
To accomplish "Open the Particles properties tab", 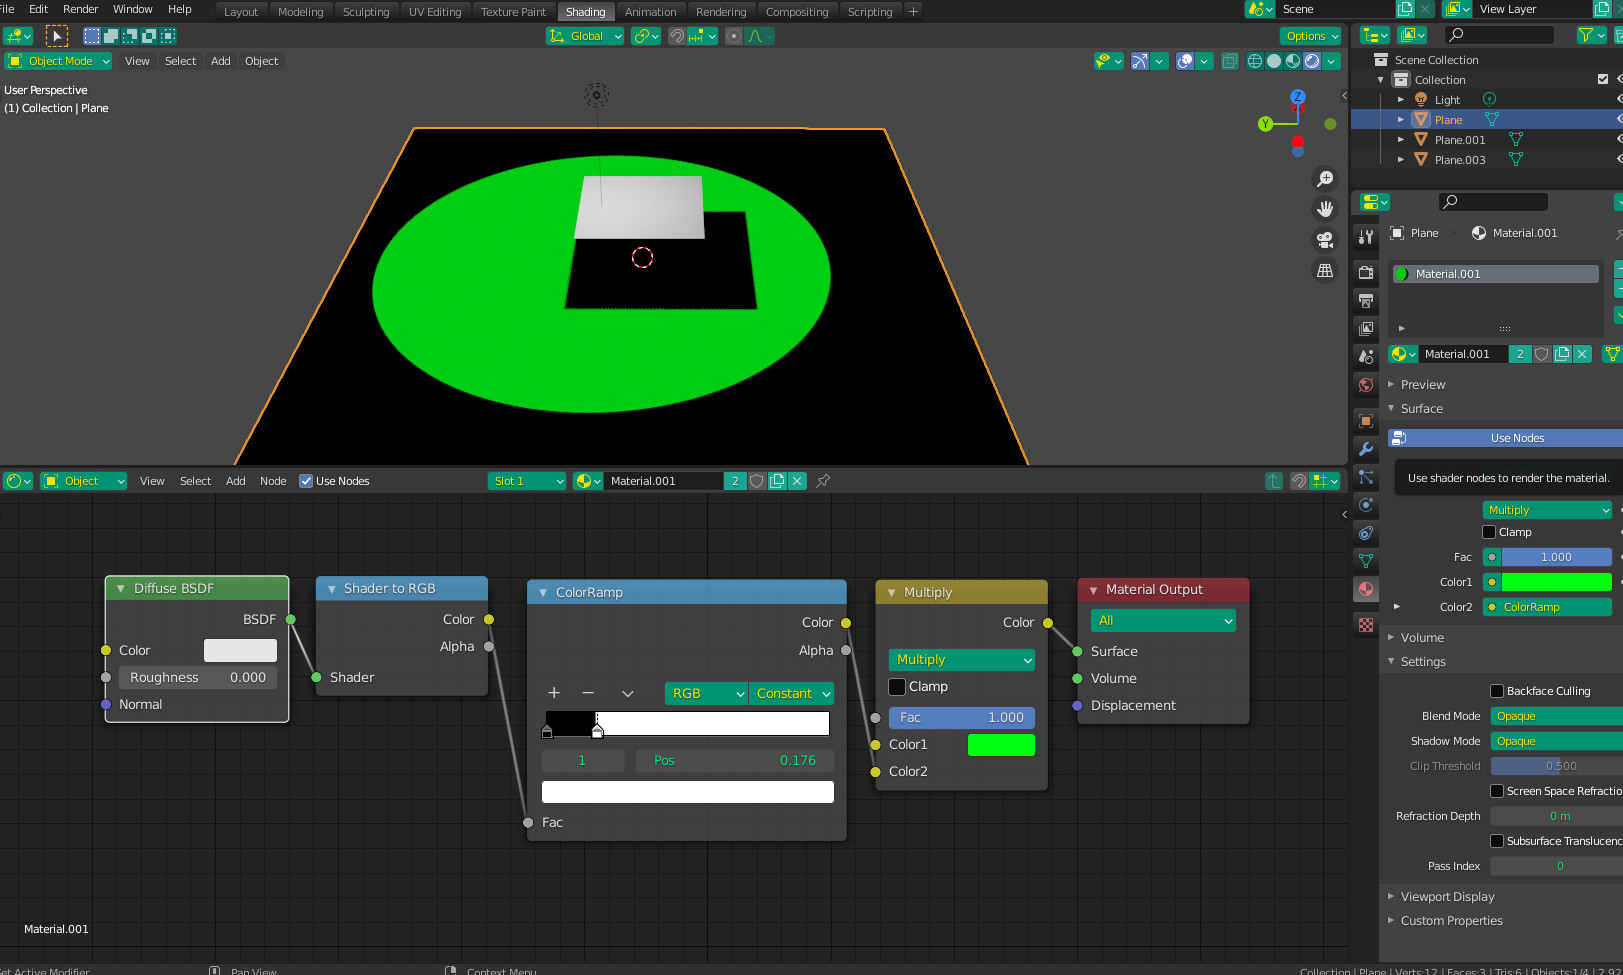I will tap(1366, 477).
